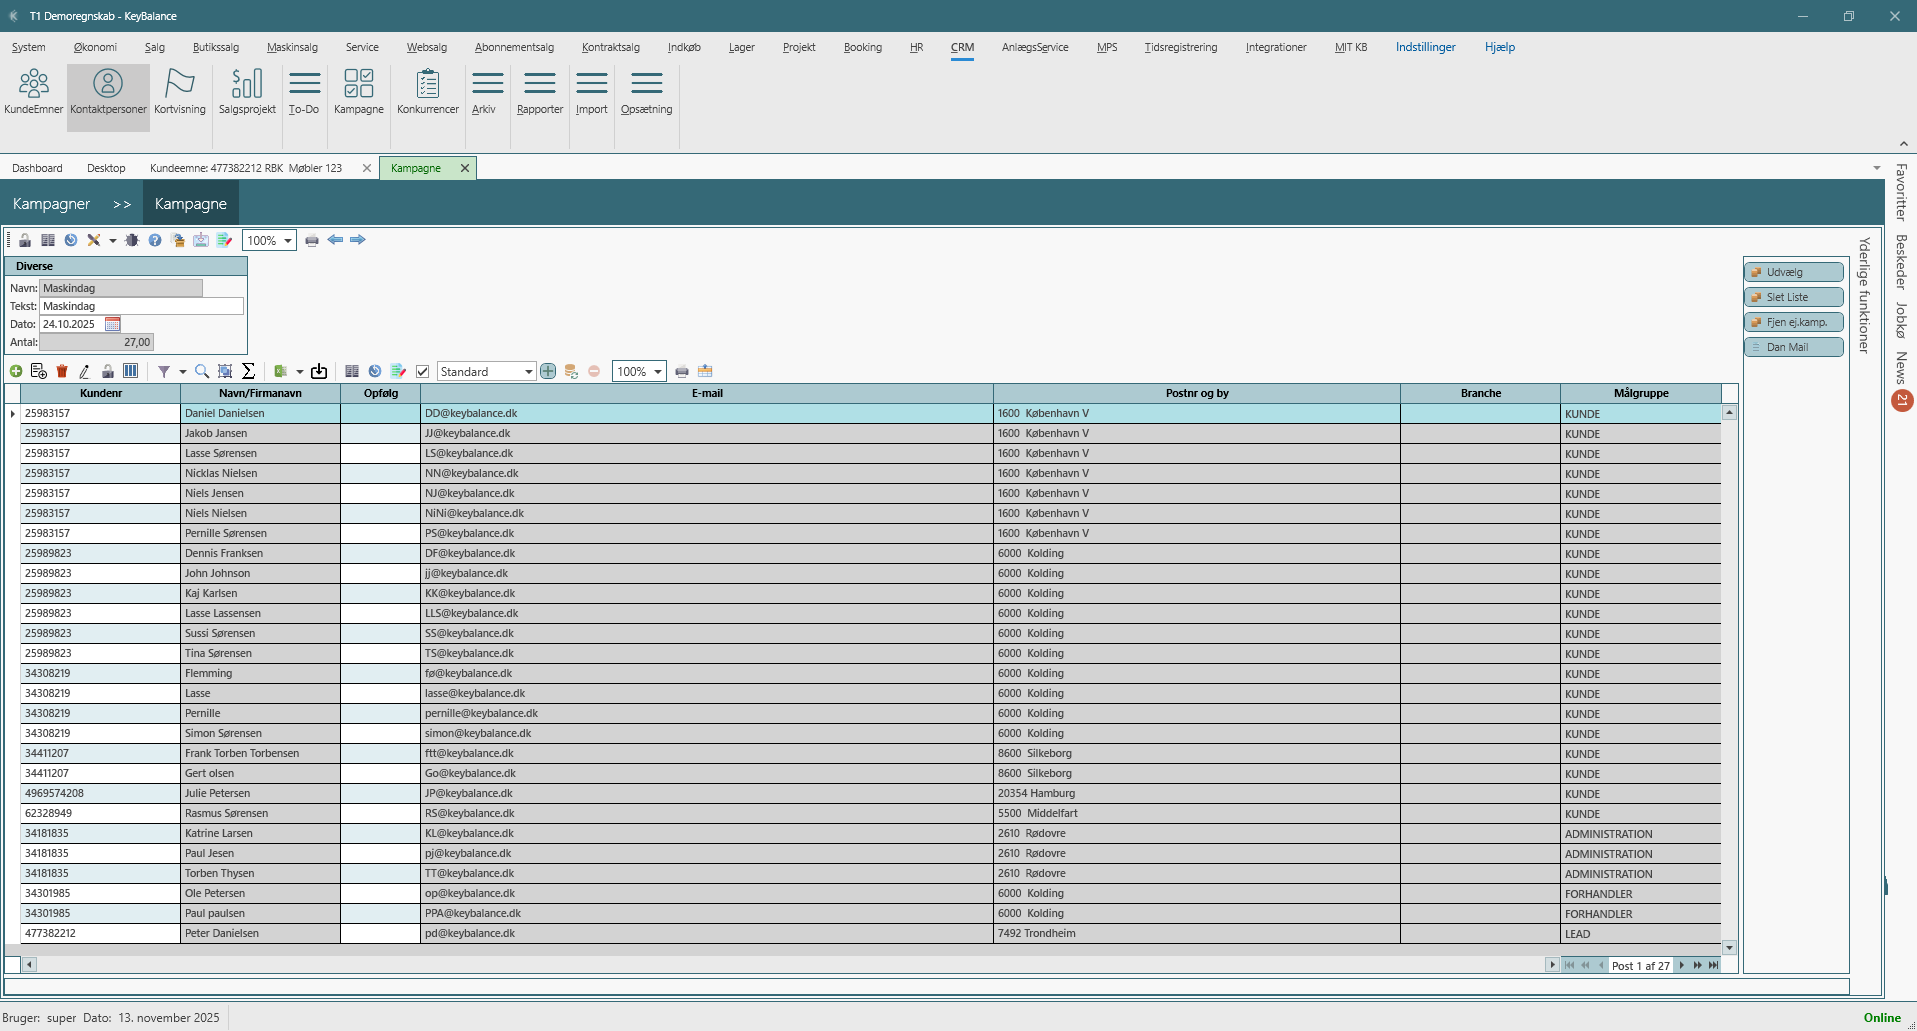The image size is (1917, 1031).
Task: Switch to the Dashboard tab
Action: click(x=37, y=168)
